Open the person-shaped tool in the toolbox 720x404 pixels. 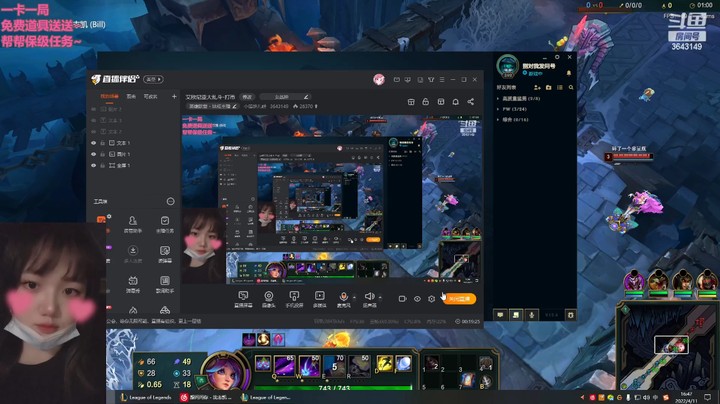point(133,224)
